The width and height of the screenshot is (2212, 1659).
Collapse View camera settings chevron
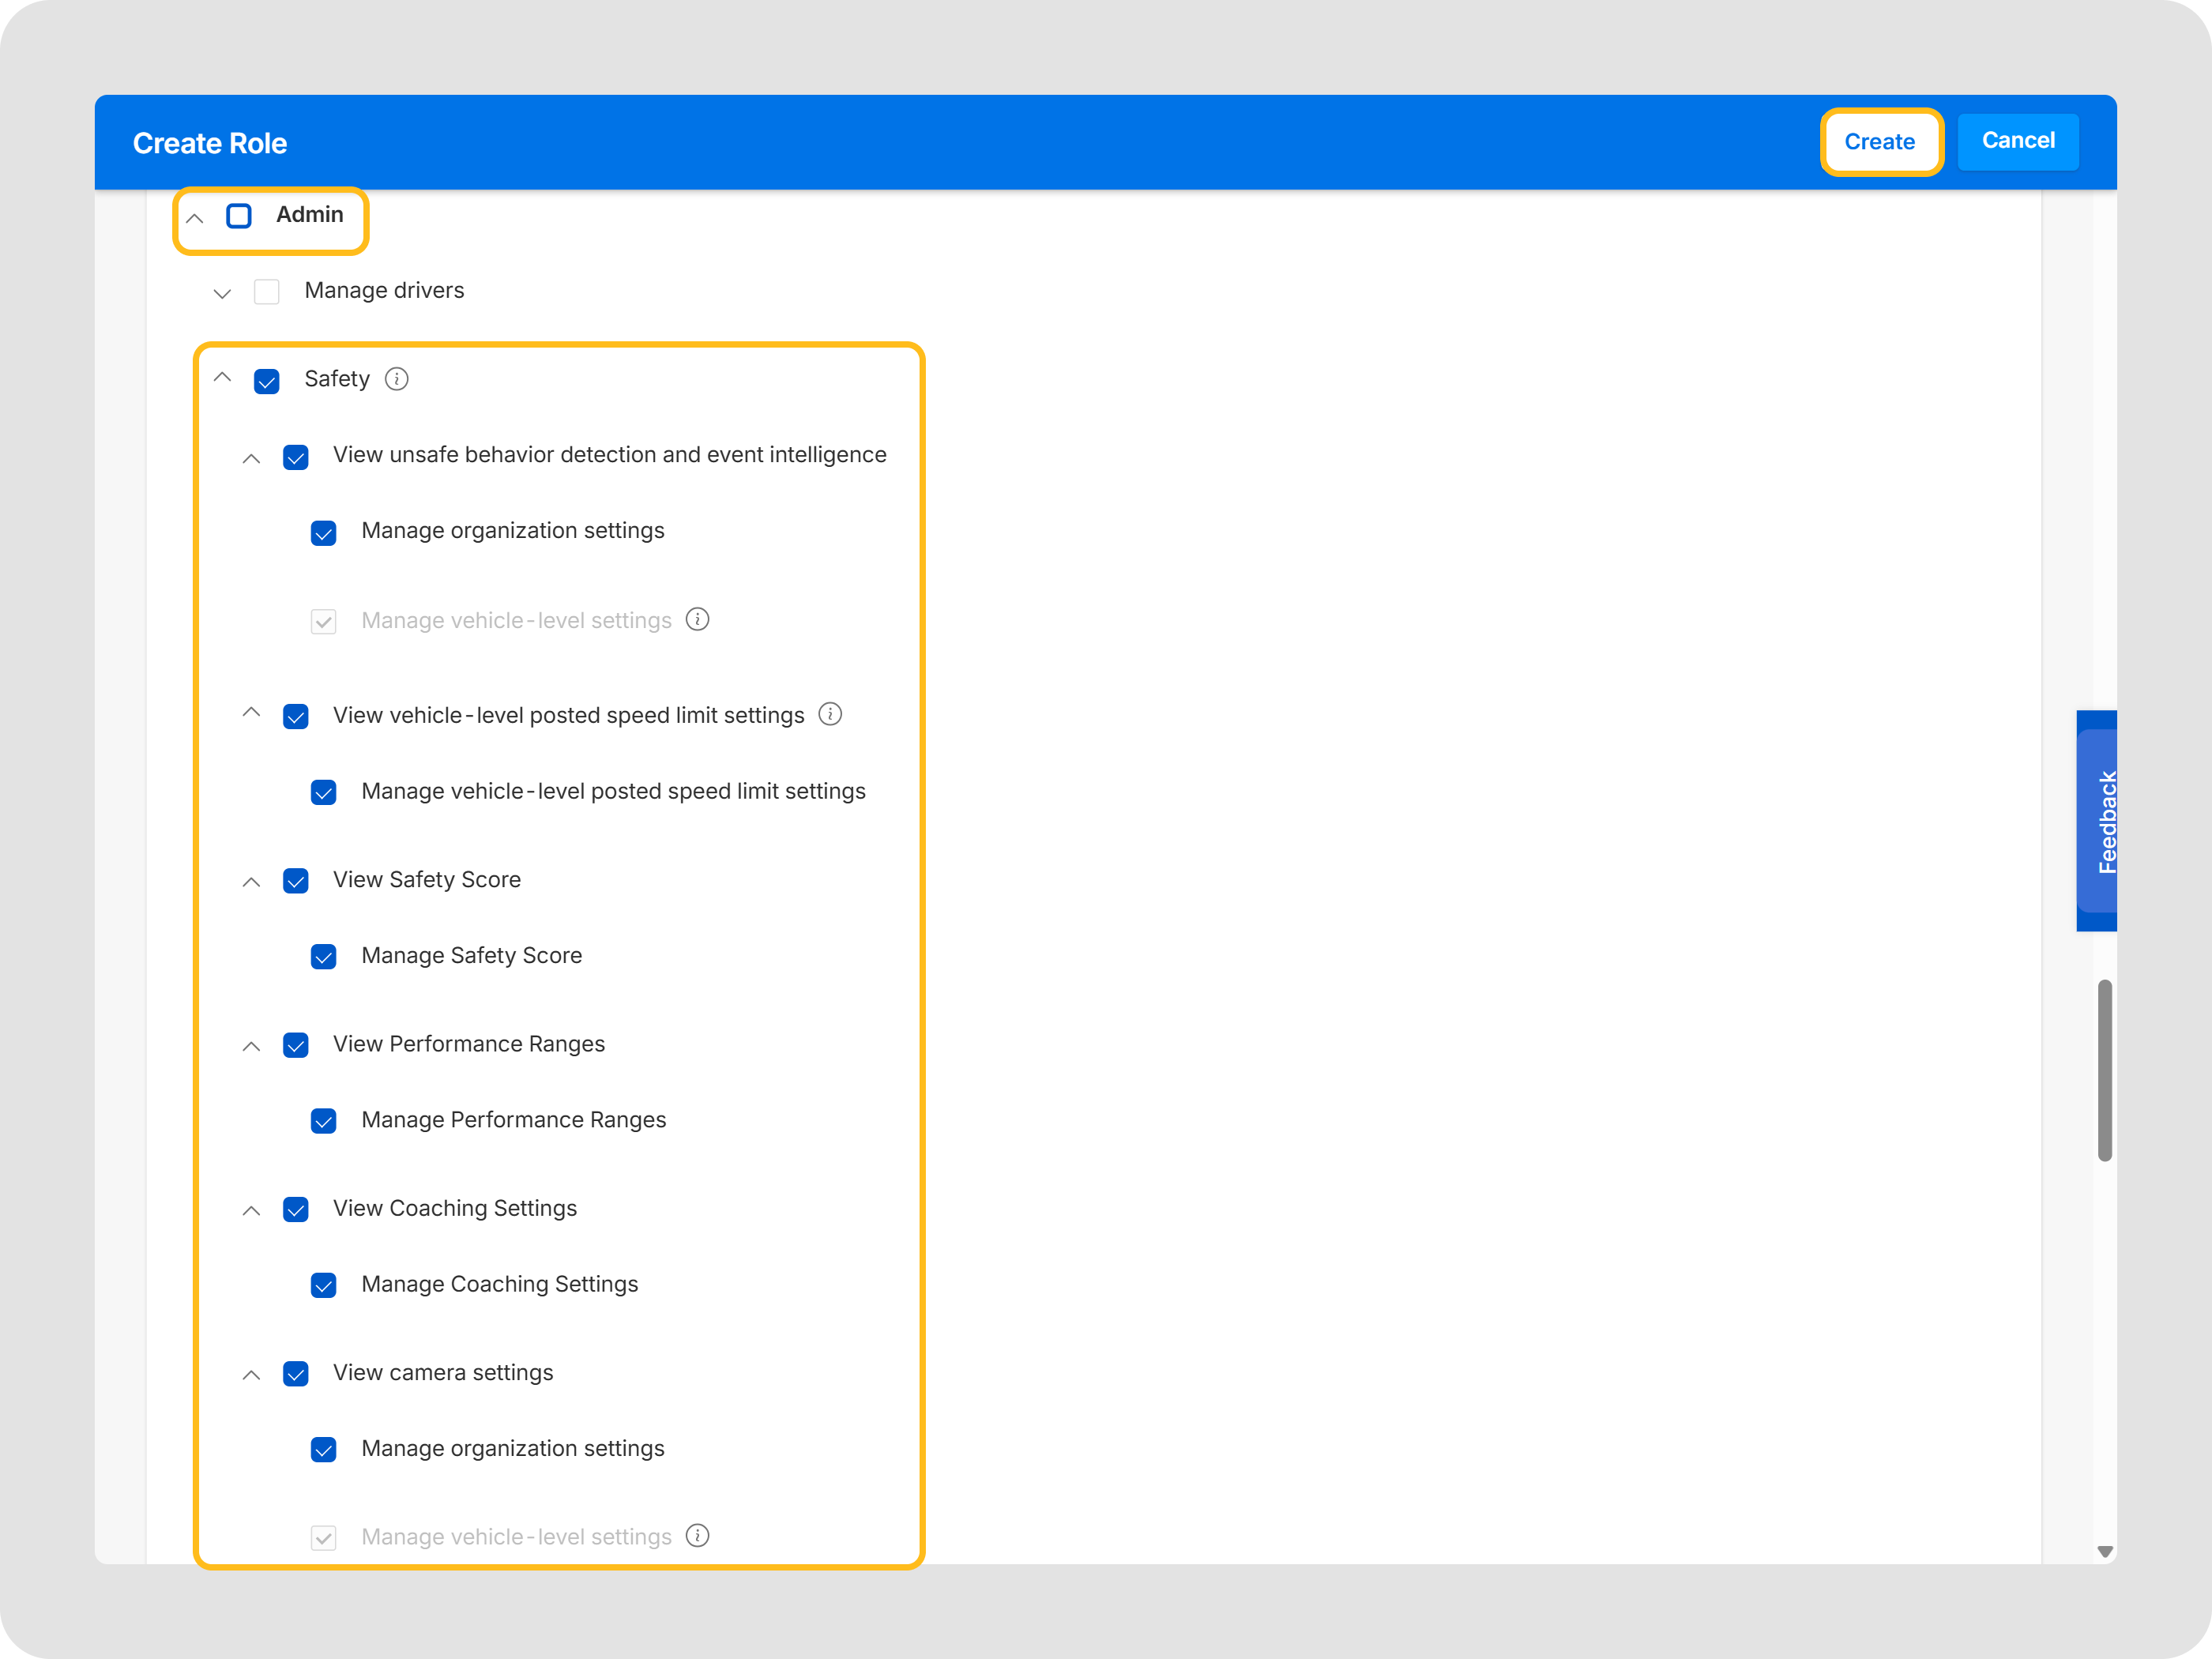[x=252, y=1375]
